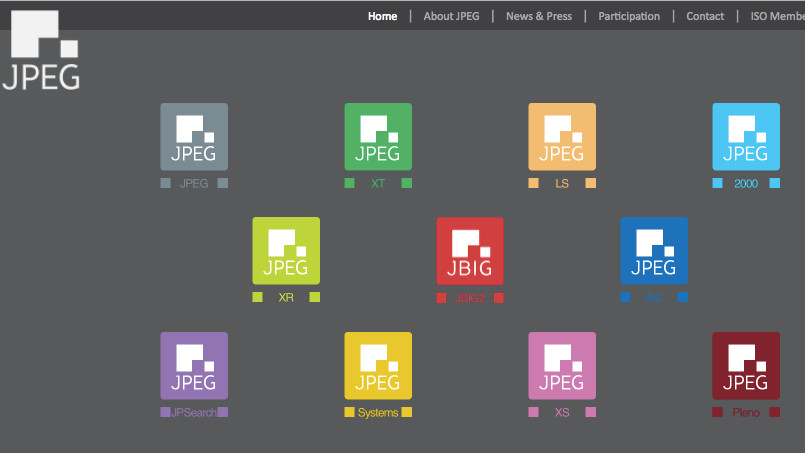Open the gray JPEG standard tile
The height and width of the screenshot is (453, 805).
[x=194, y=137]
